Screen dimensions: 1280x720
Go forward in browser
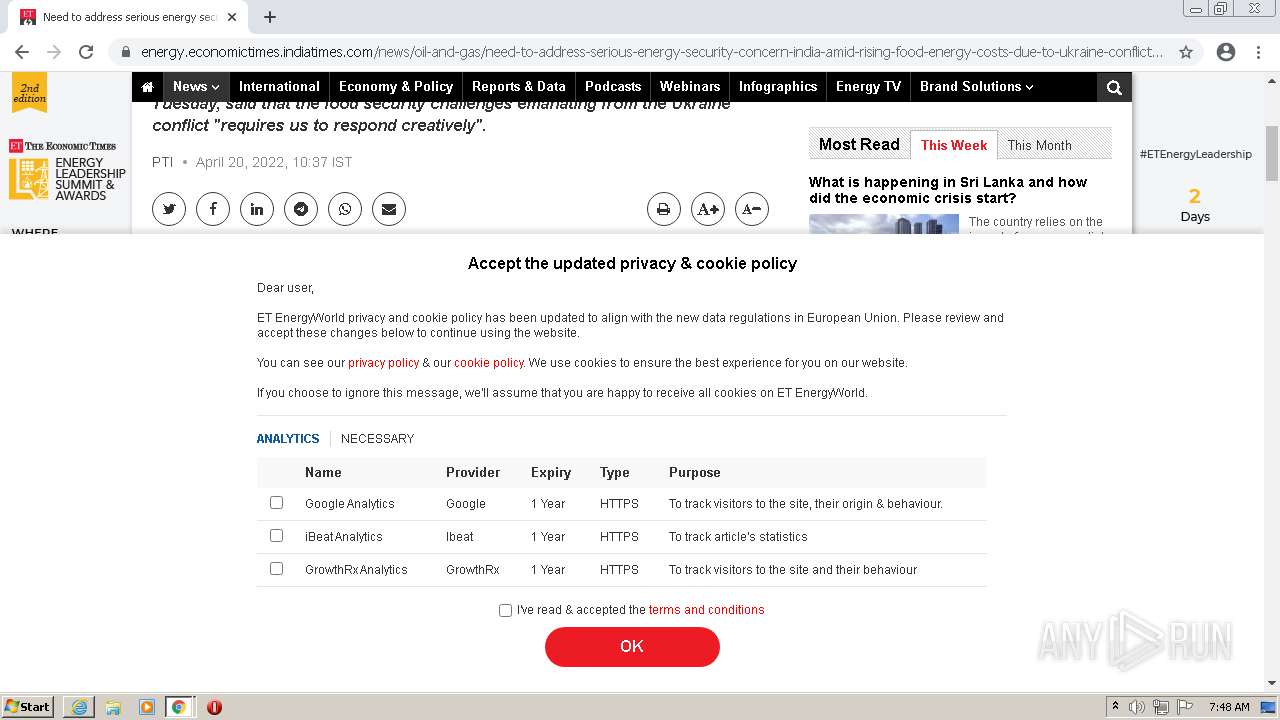[54, 52]
